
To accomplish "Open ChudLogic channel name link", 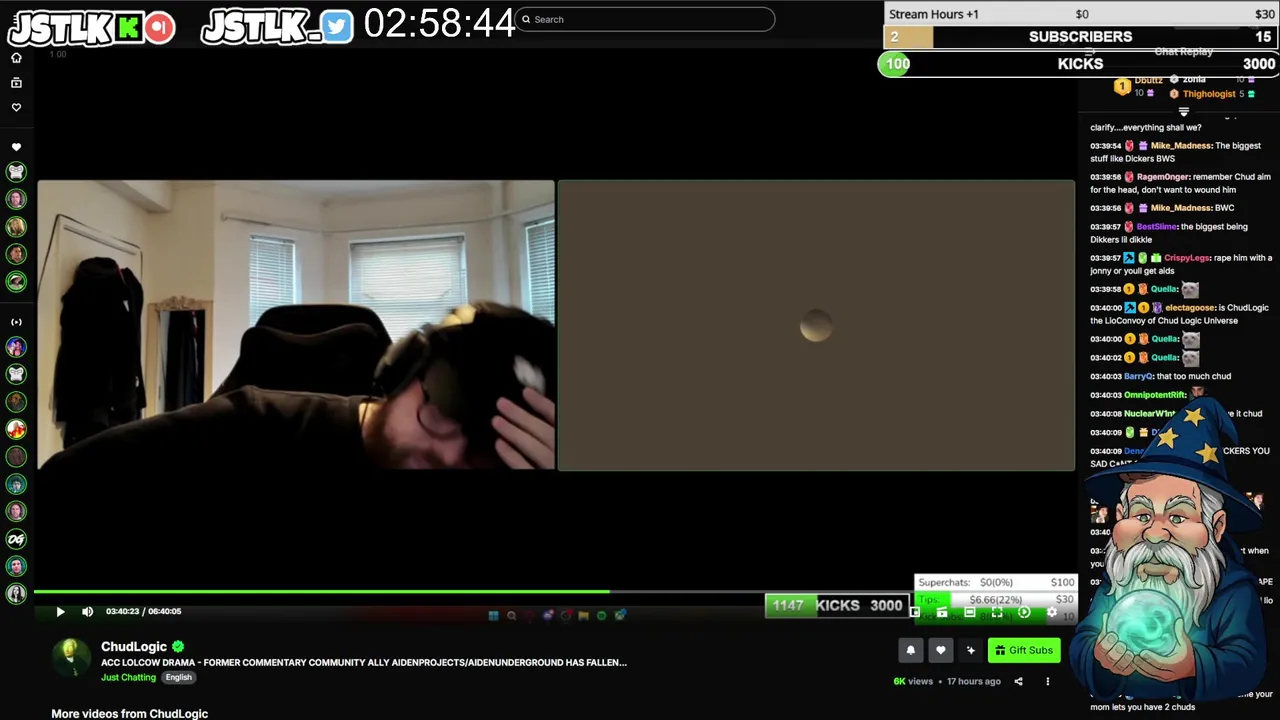I will tap(134, 647).
